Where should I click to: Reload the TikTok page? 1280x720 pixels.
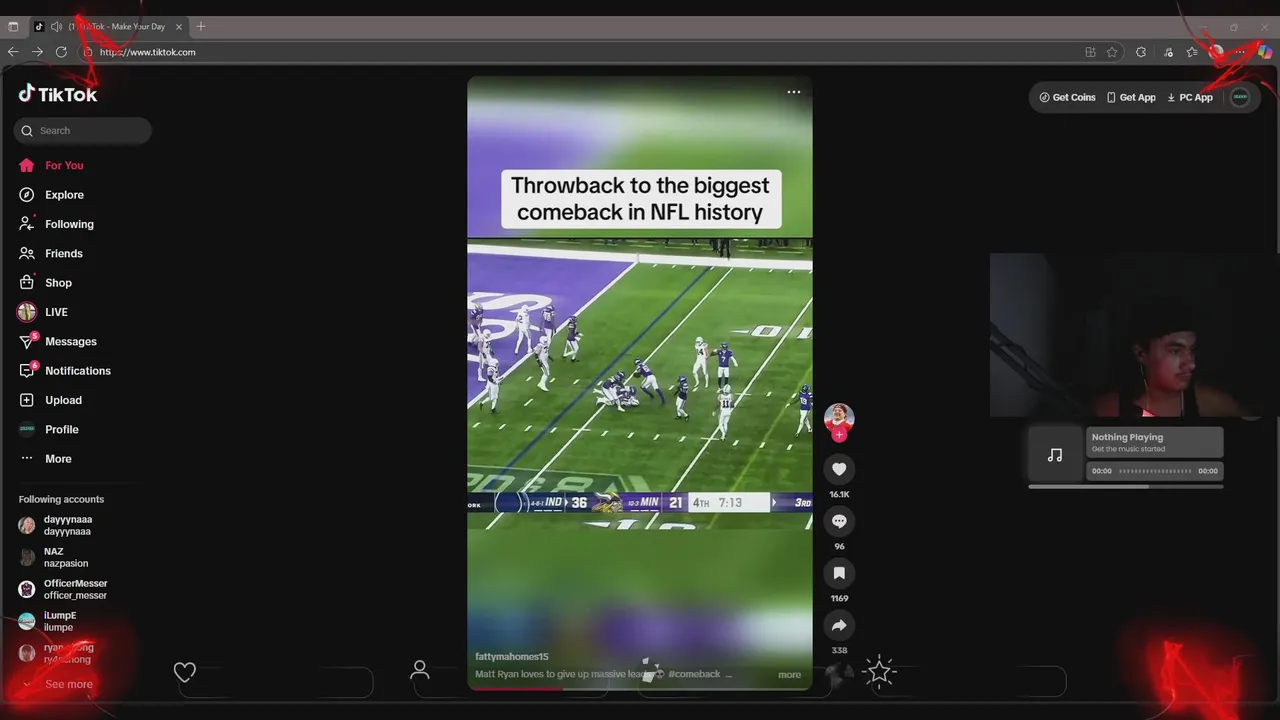click(61, 52)
